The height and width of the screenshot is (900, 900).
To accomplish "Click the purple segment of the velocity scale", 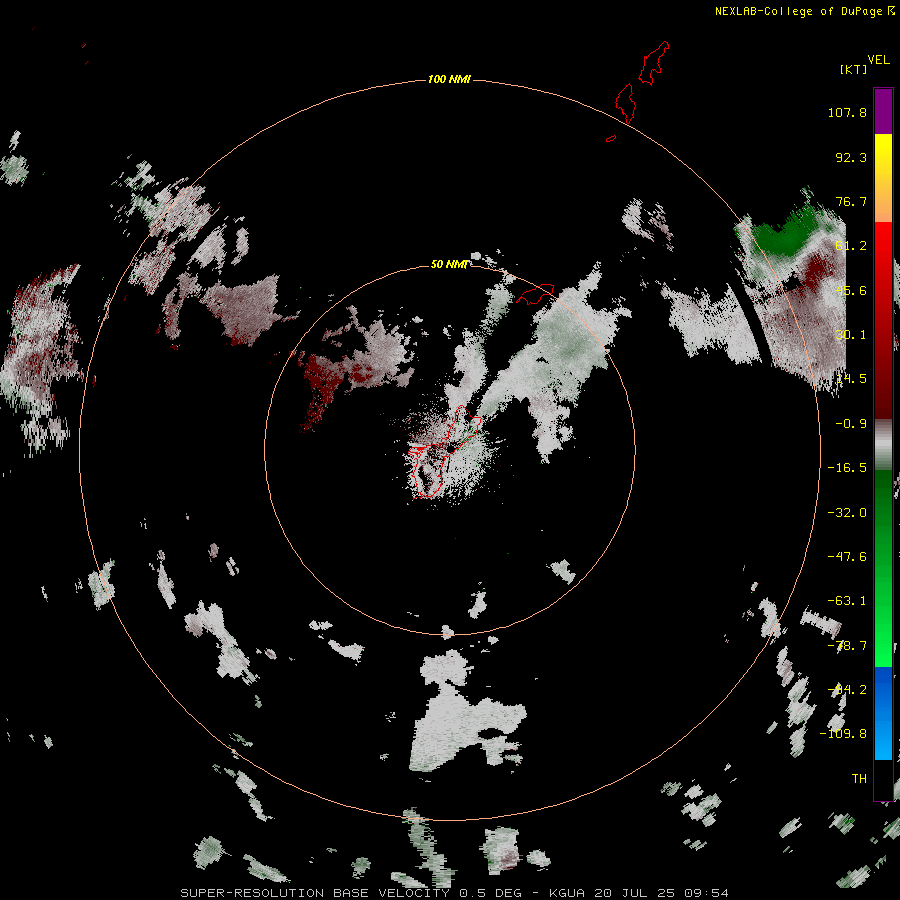I will 883,112.
